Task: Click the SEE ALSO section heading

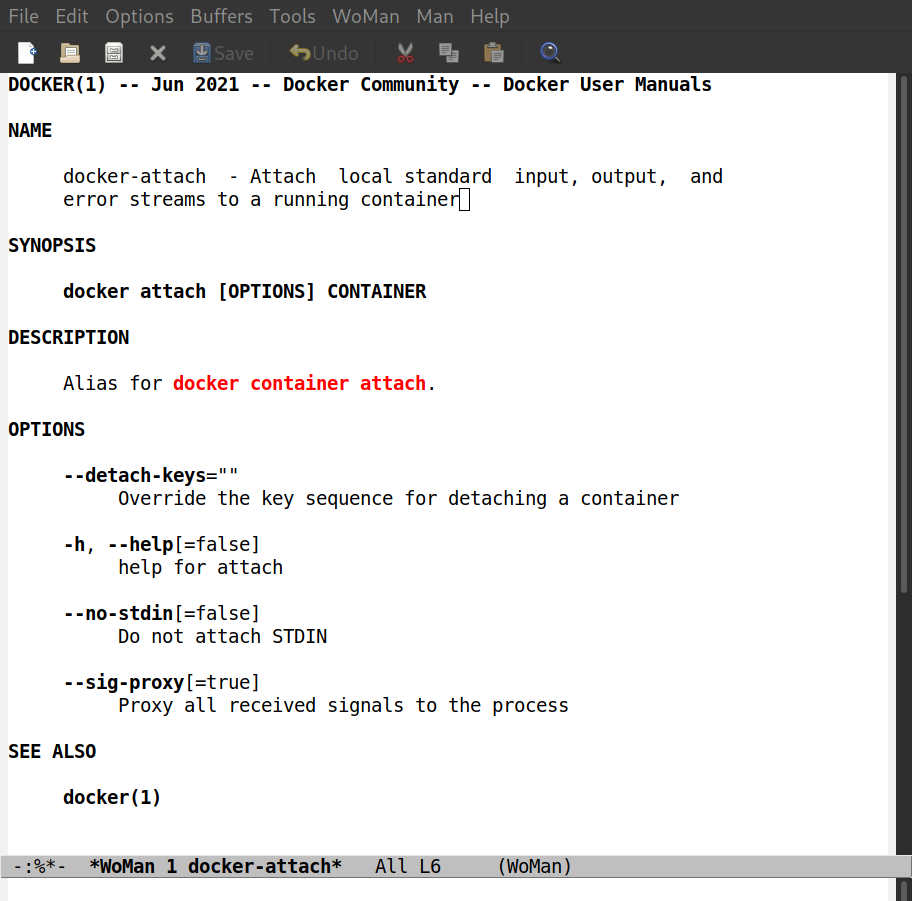Action: (52, 752)
